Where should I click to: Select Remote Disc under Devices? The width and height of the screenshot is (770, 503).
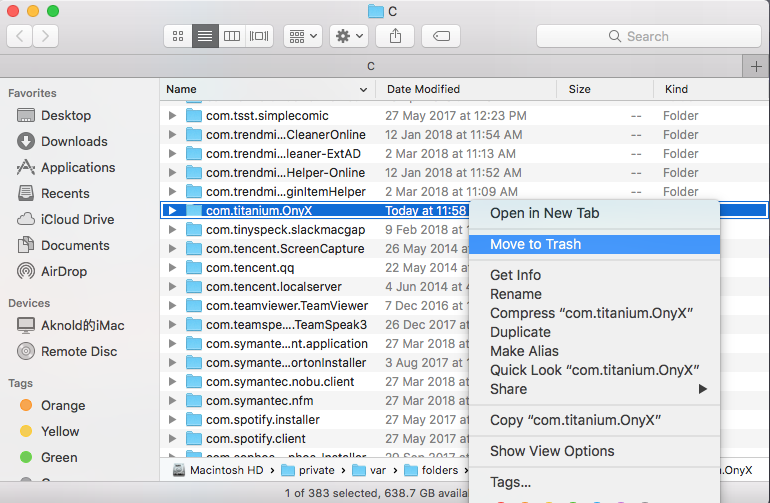(79, 352)
